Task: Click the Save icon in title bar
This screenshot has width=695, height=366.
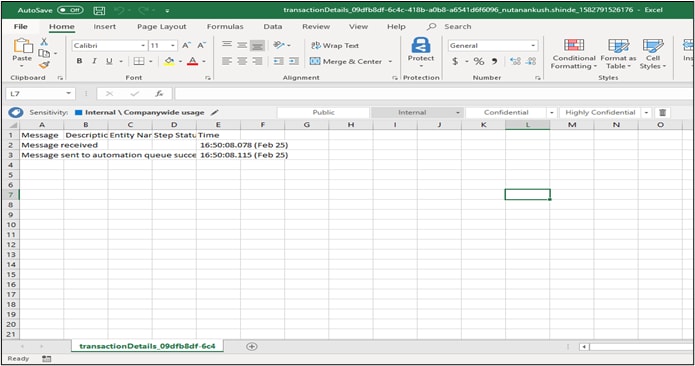Action: (99, 10)
